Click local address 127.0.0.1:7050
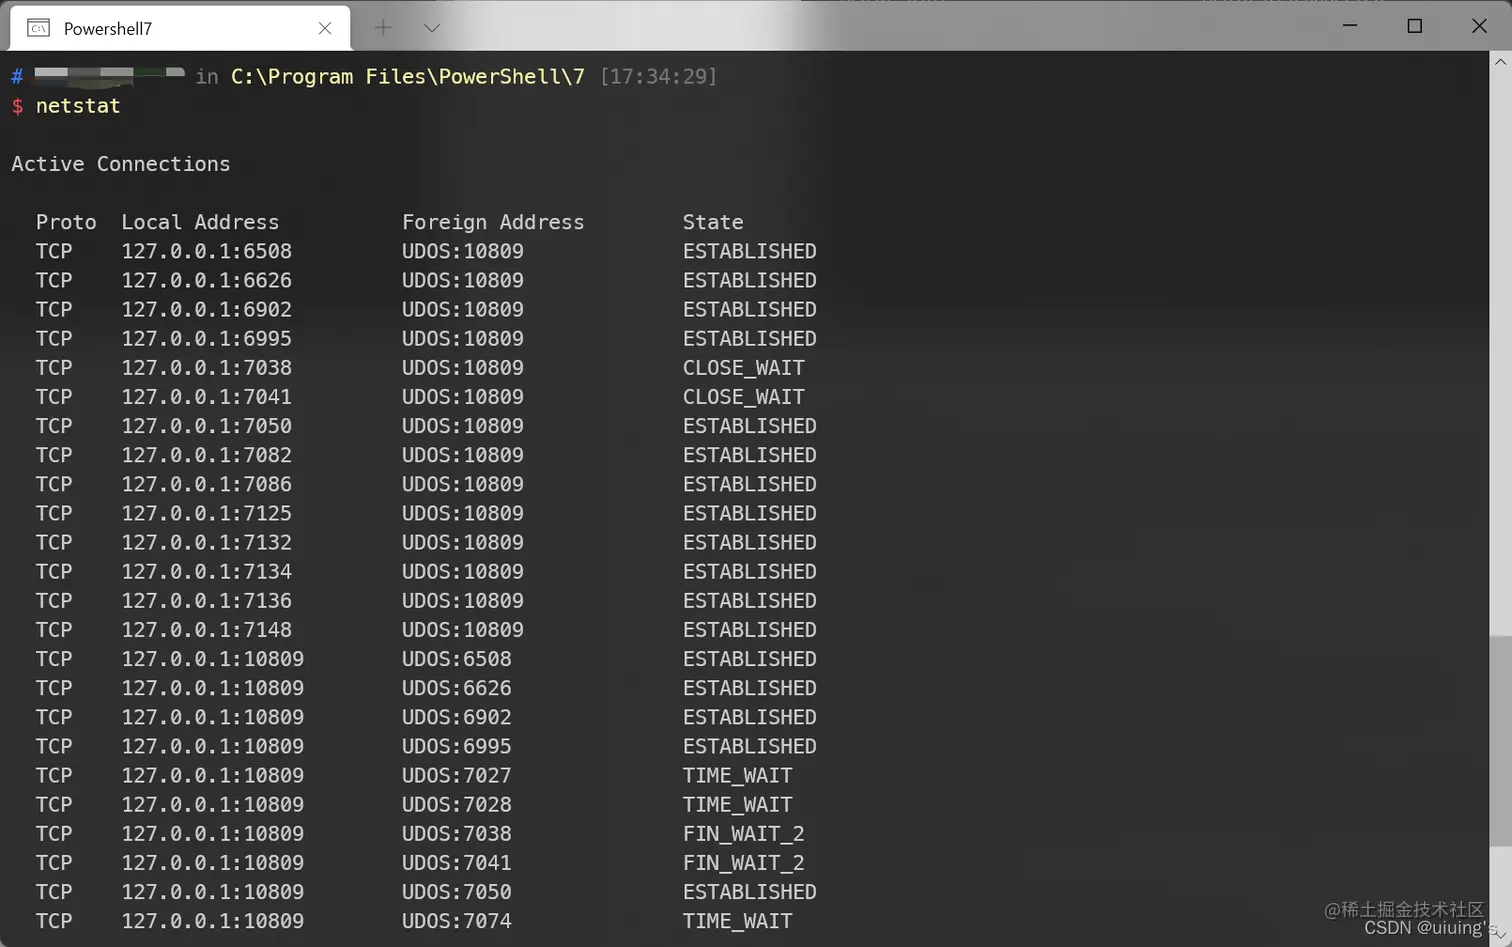The image size is (1512, 947). 207,426
